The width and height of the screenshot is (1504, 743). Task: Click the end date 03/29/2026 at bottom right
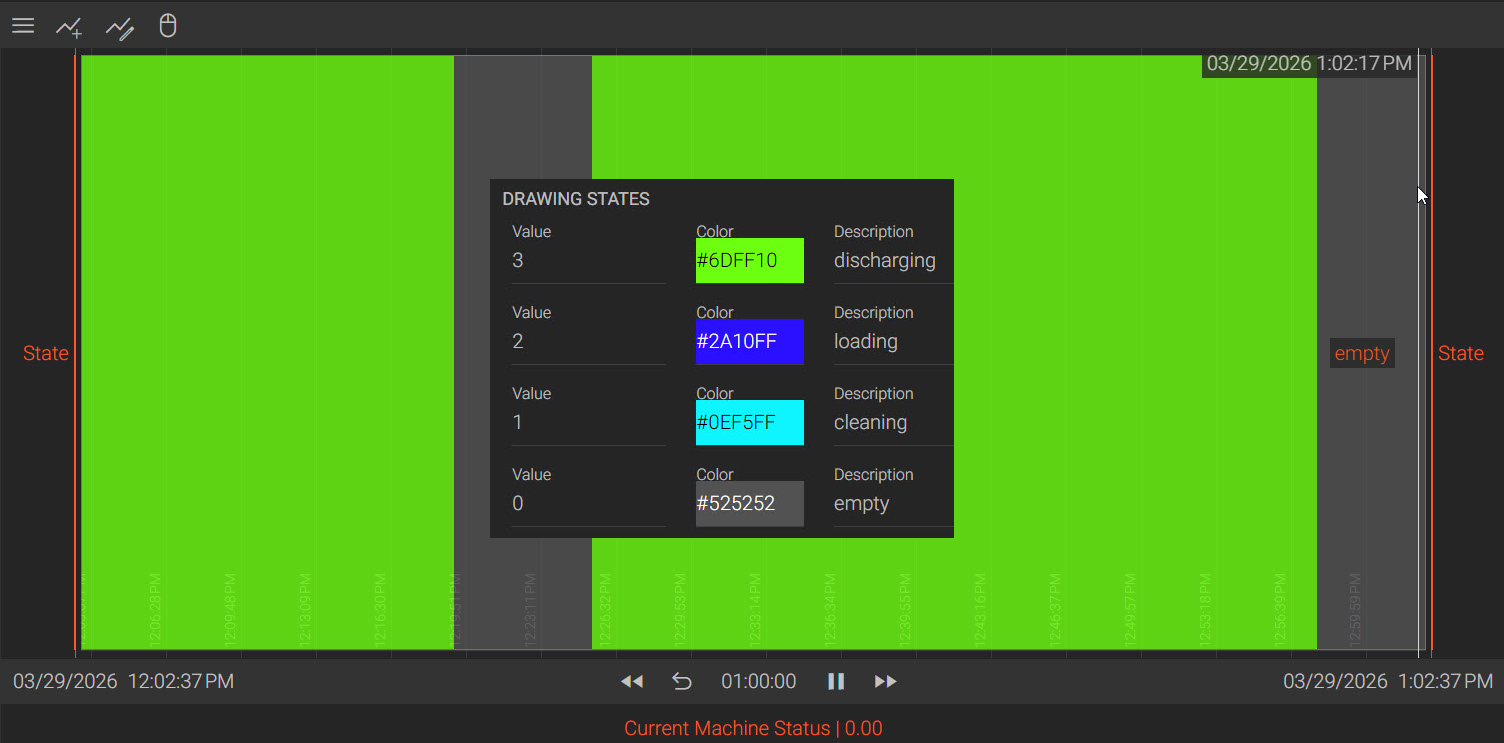tap(1335, 682)
